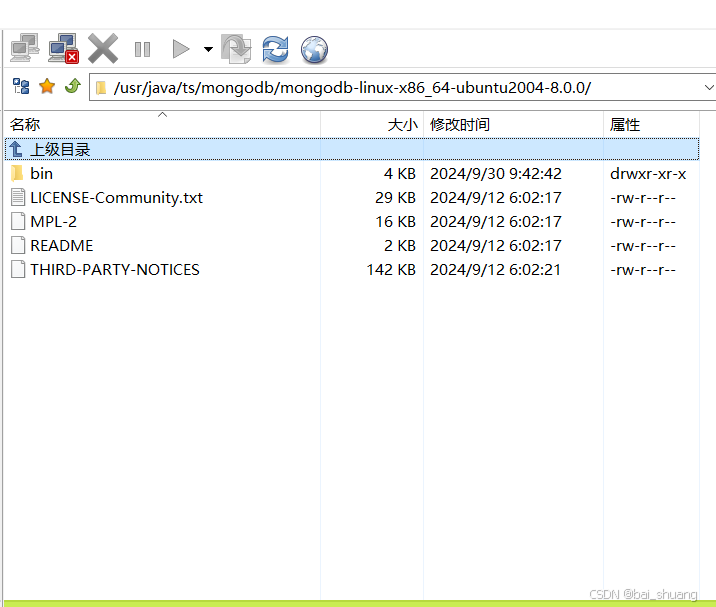
Task: Click the start transfer play icon
Action: click(181, 49)
